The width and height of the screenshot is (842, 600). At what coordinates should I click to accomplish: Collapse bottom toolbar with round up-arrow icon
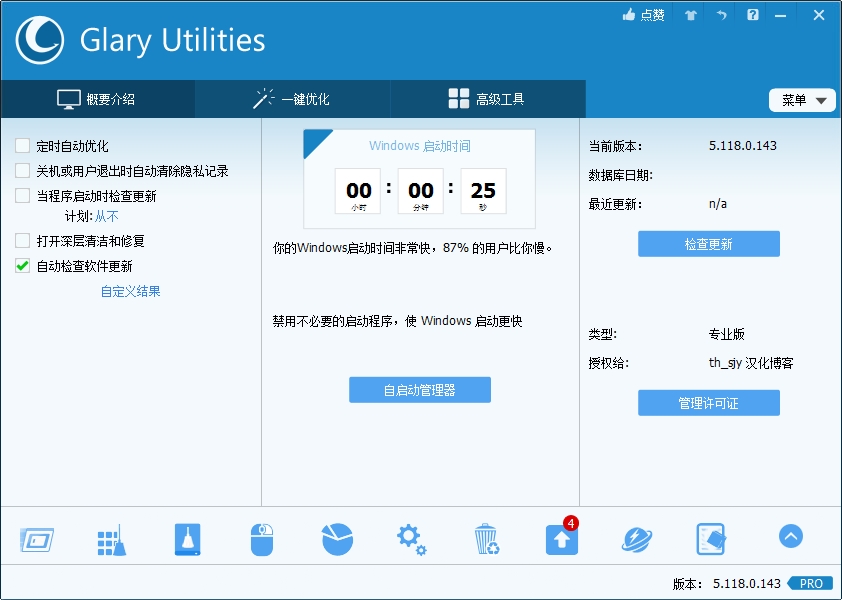(790, 536)
